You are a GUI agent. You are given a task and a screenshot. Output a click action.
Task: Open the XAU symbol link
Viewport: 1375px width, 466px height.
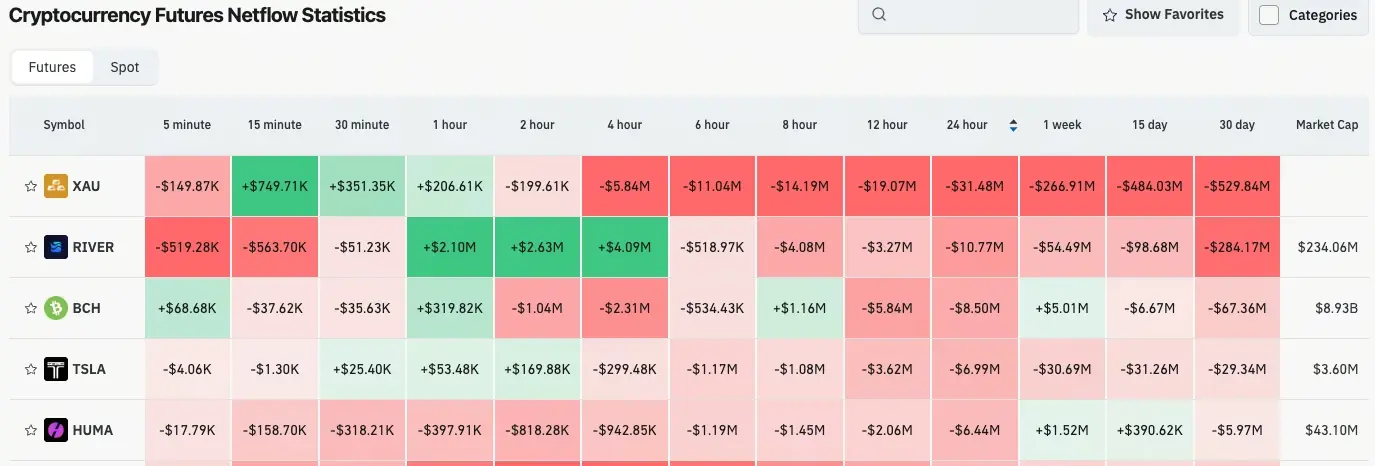86,186
